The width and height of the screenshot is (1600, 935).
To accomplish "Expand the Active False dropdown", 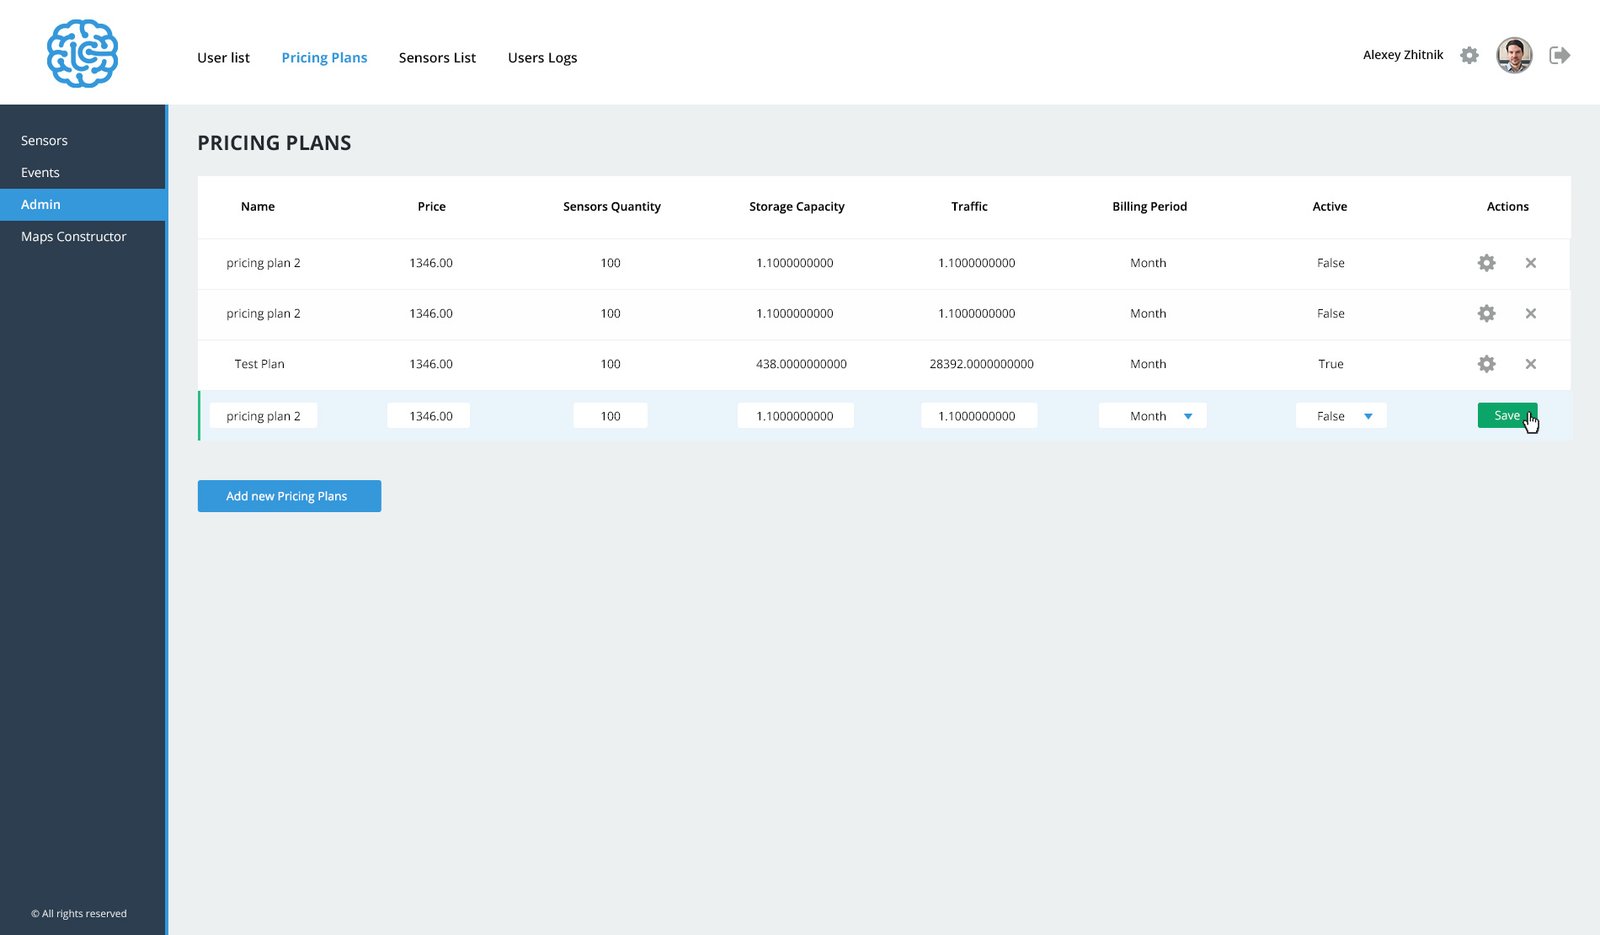I will 1341,416.
